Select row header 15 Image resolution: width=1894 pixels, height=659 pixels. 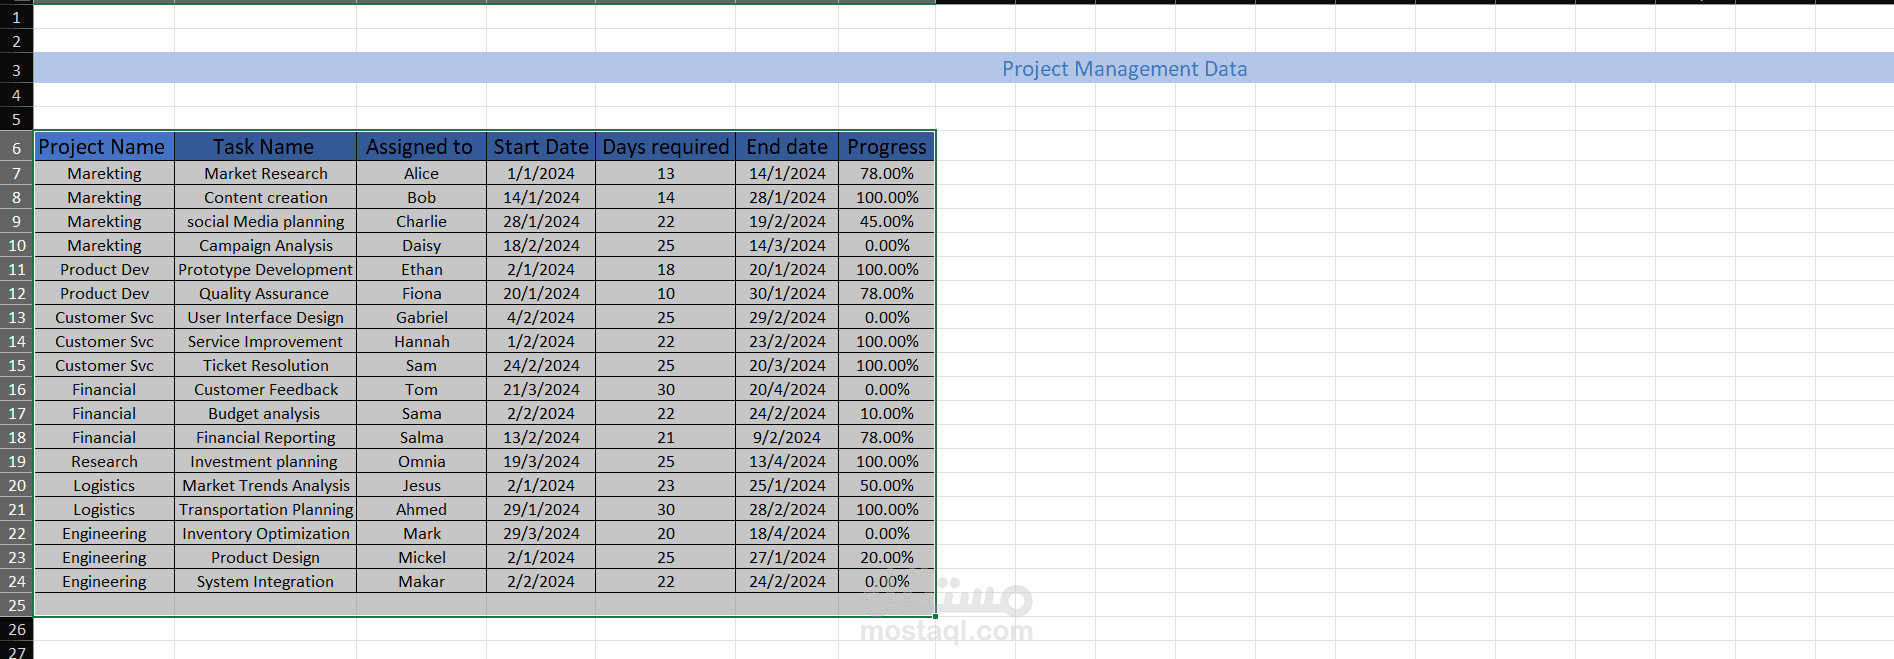[16, 365]
